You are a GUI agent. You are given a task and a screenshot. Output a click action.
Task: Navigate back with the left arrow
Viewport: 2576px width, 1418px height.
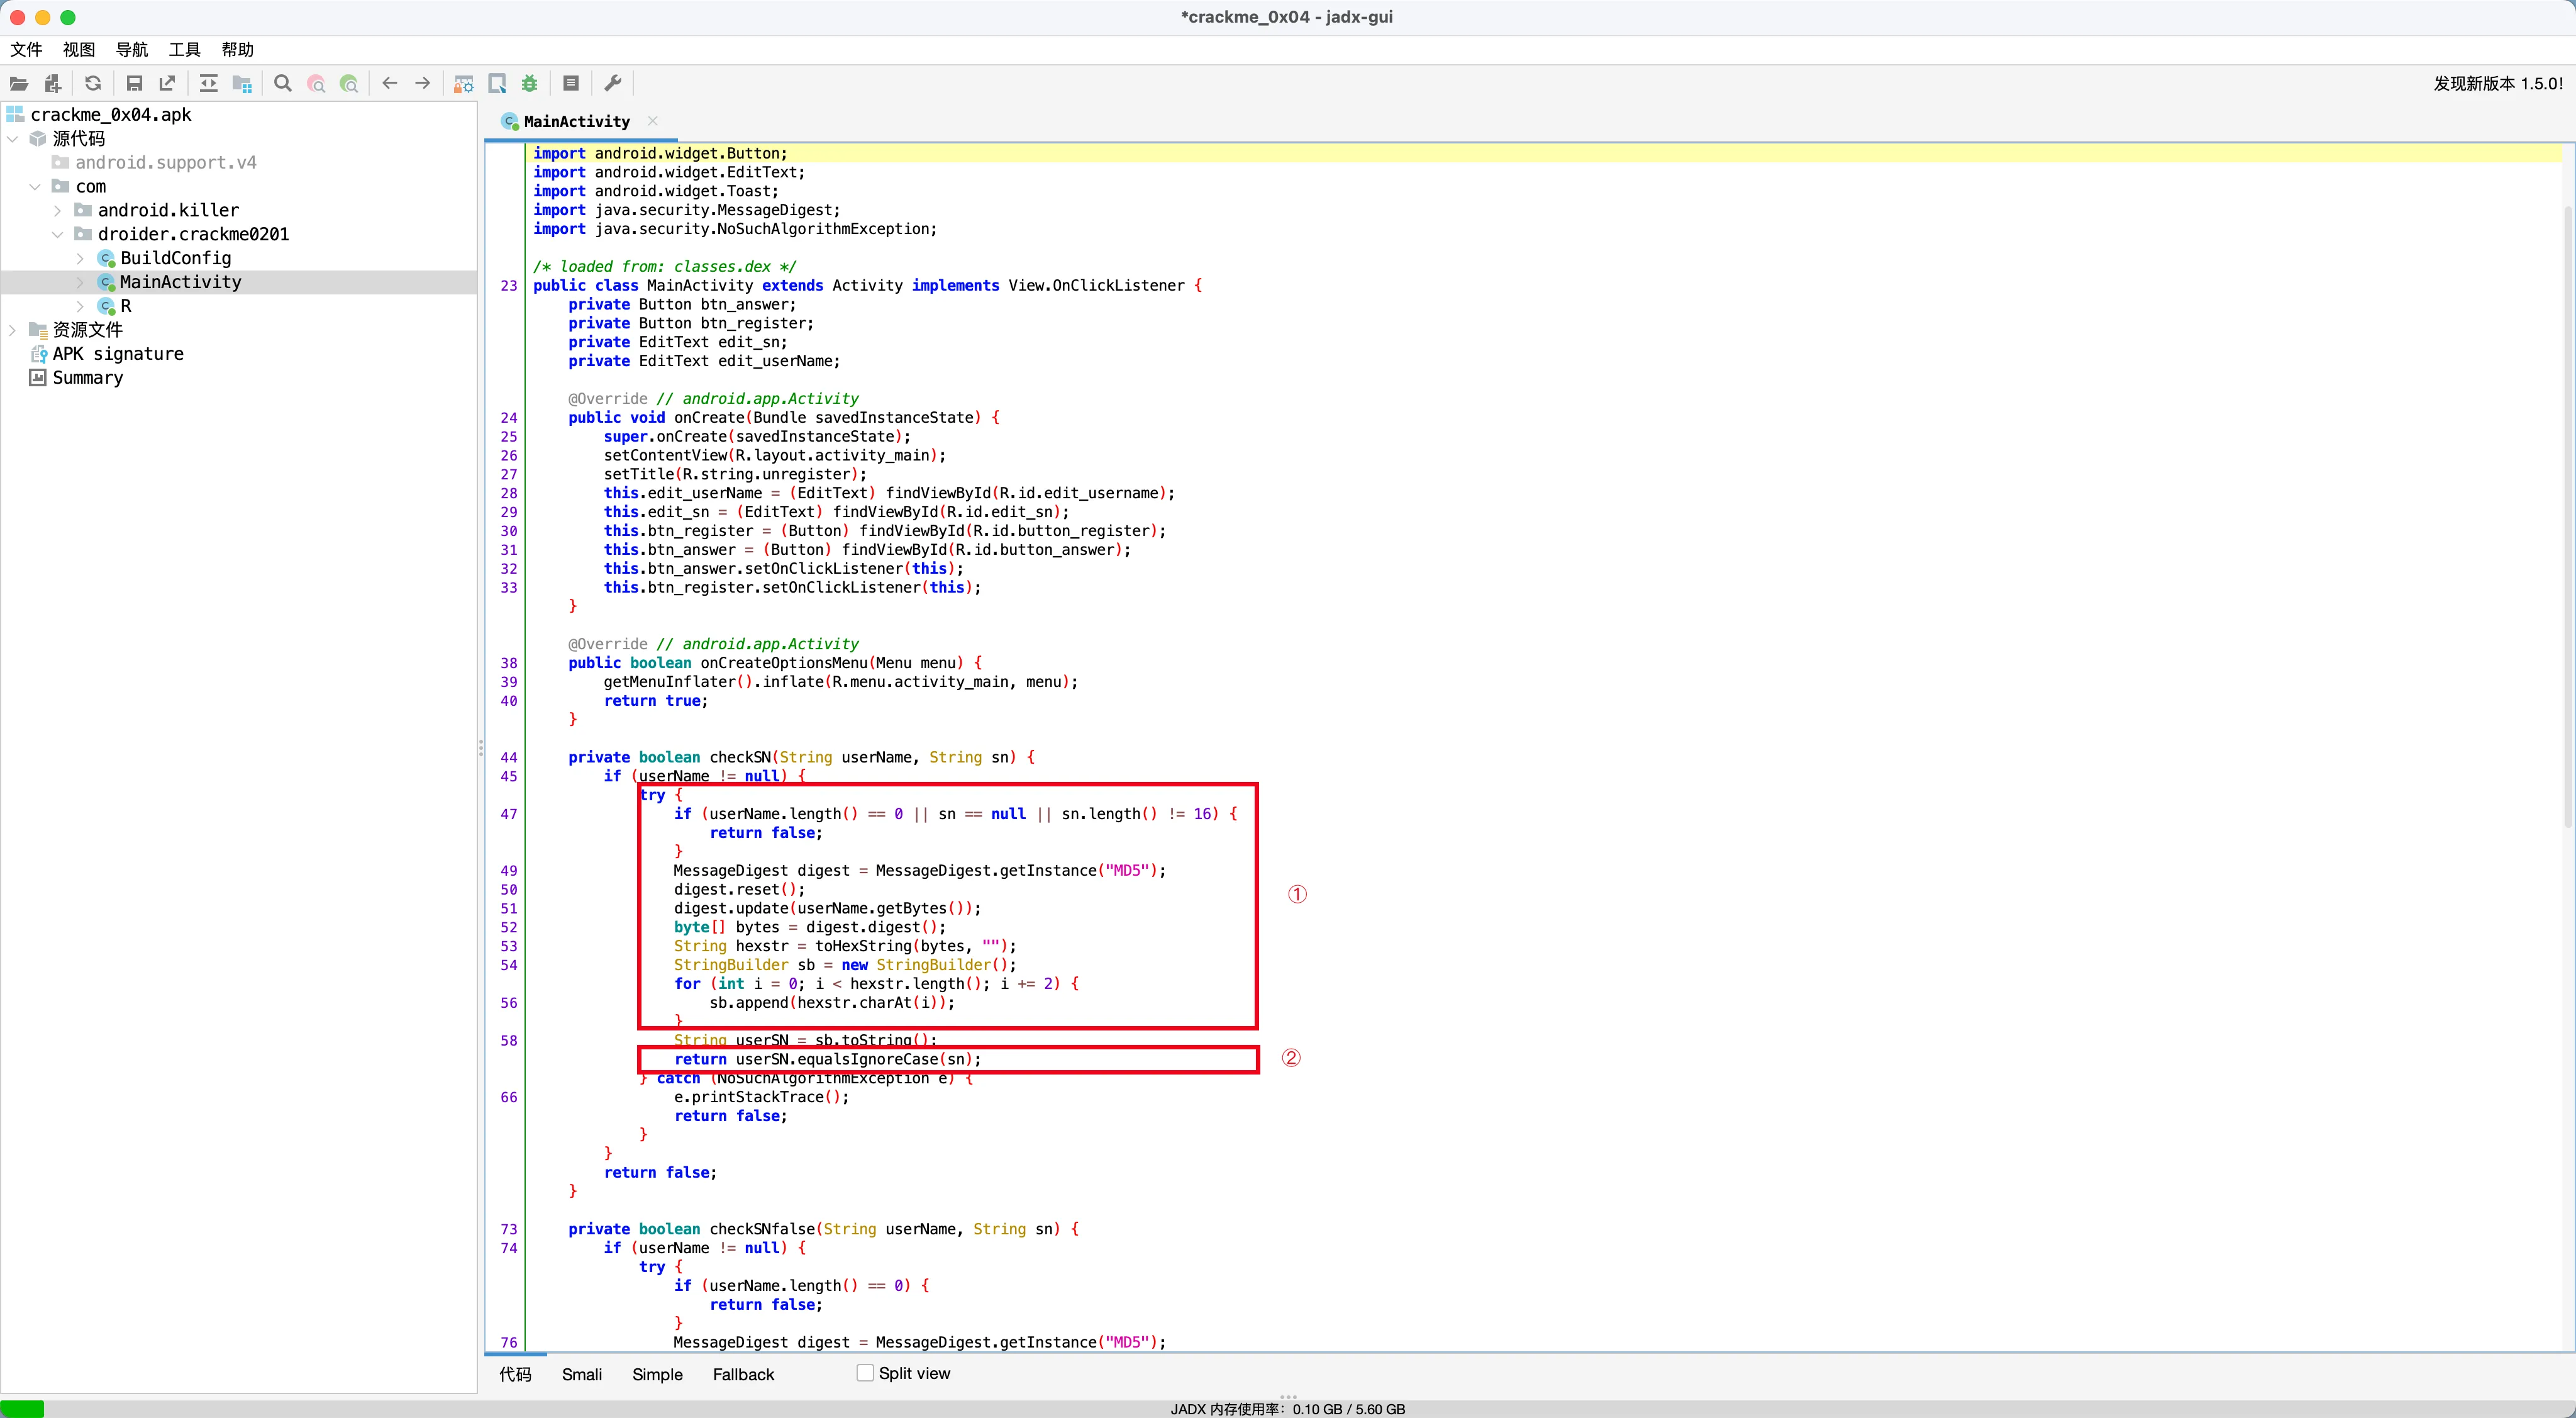pyautogui.click(x=390, y=84)
